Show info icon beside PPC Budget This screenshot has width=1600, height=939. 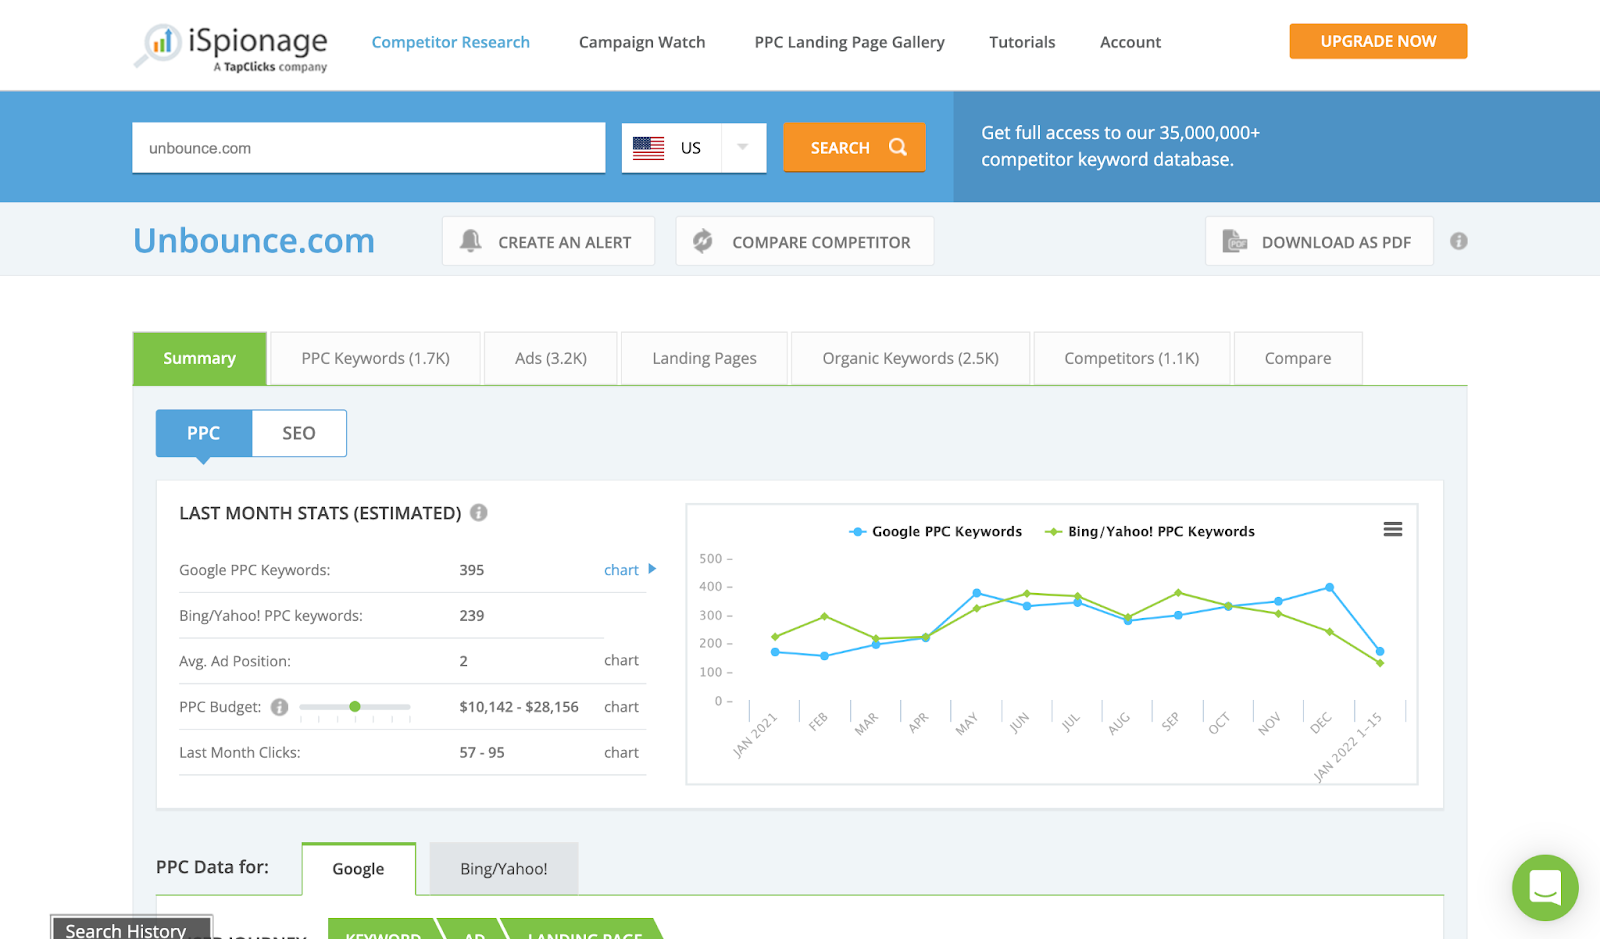coord(279,707)
